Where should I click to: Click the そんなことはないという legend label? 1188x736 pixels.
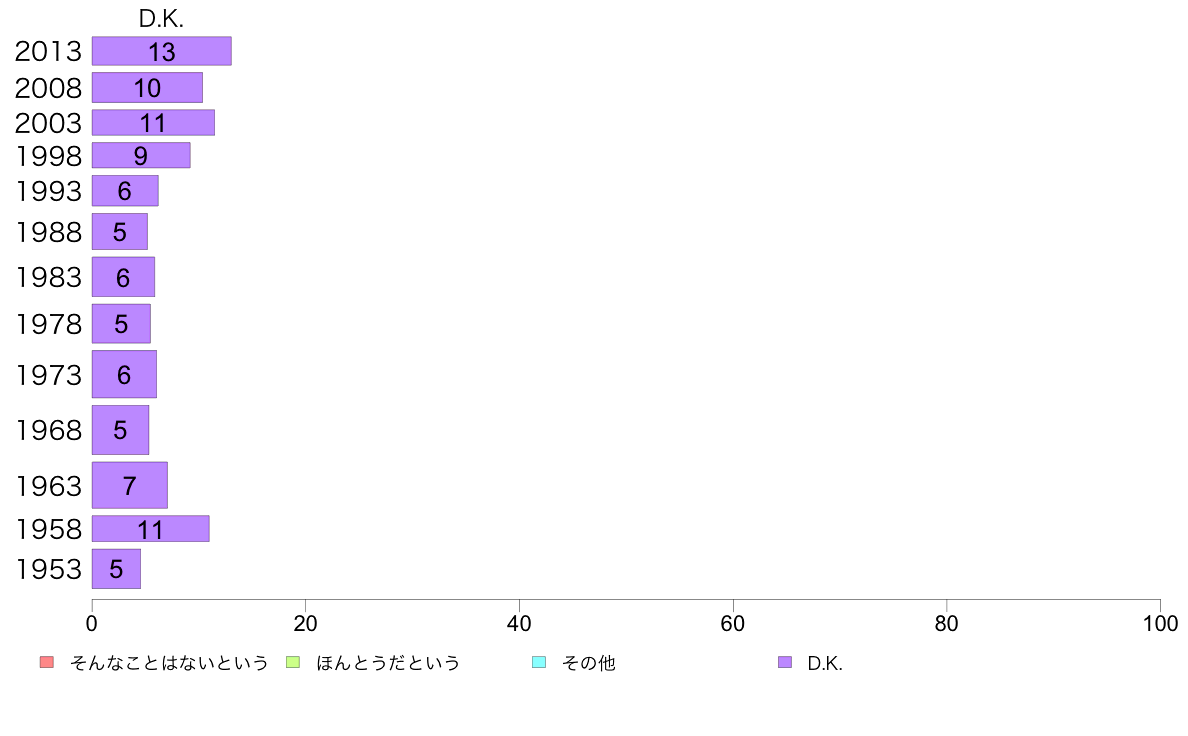(169, 663)
